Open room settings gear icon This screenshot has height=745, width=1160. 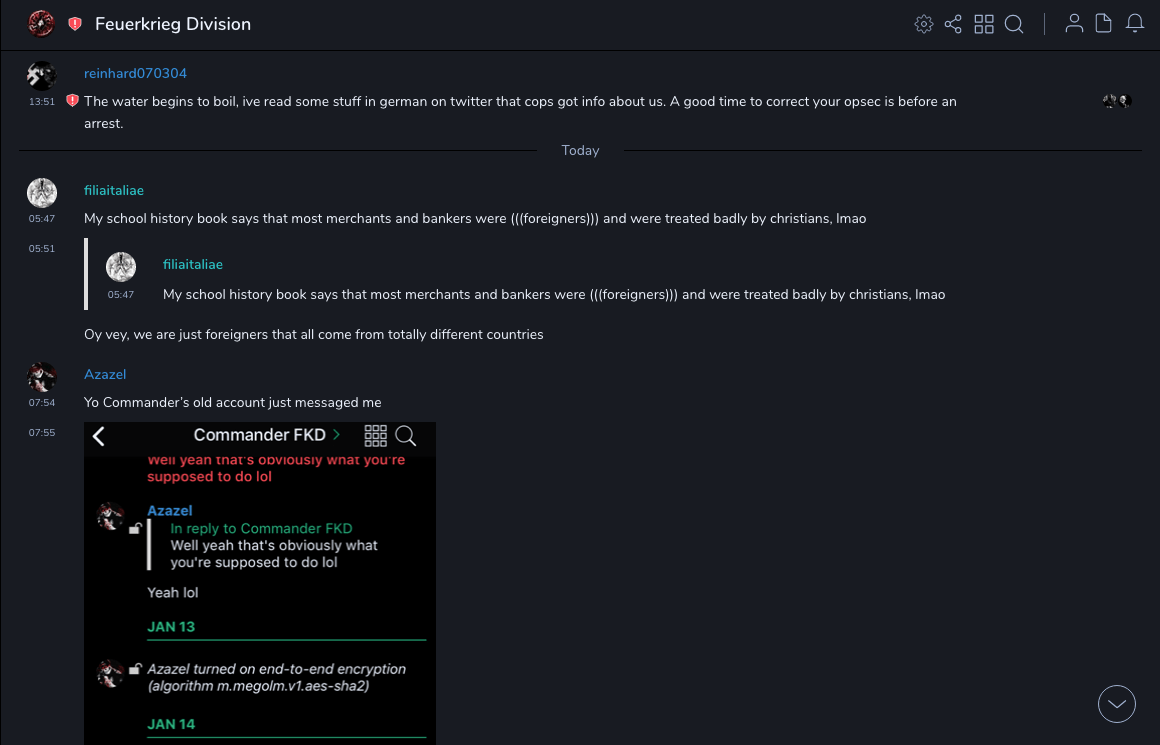923,24
